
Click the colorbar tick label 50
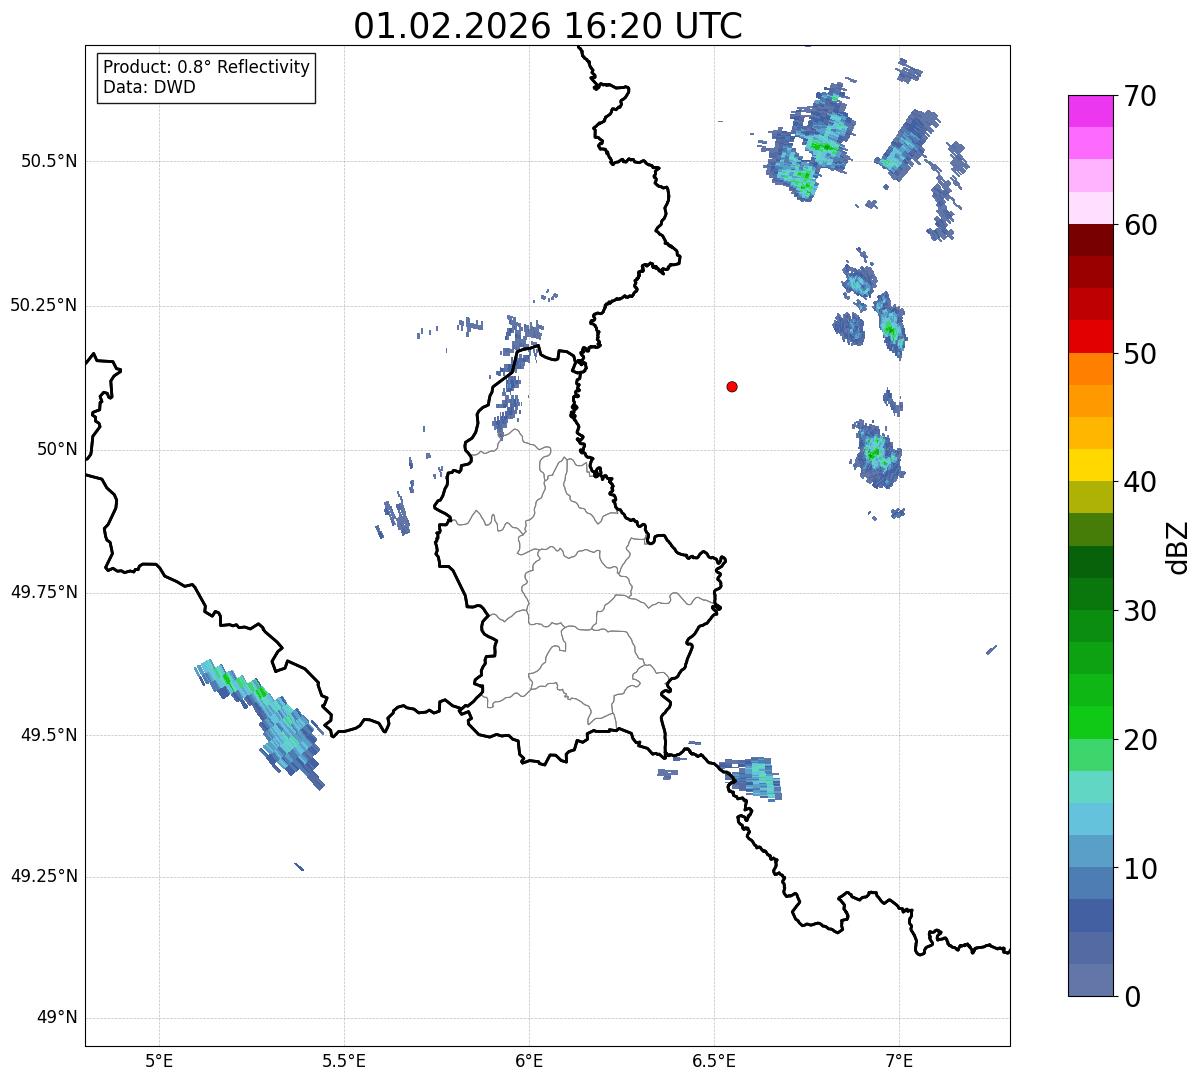(1140, 354)
